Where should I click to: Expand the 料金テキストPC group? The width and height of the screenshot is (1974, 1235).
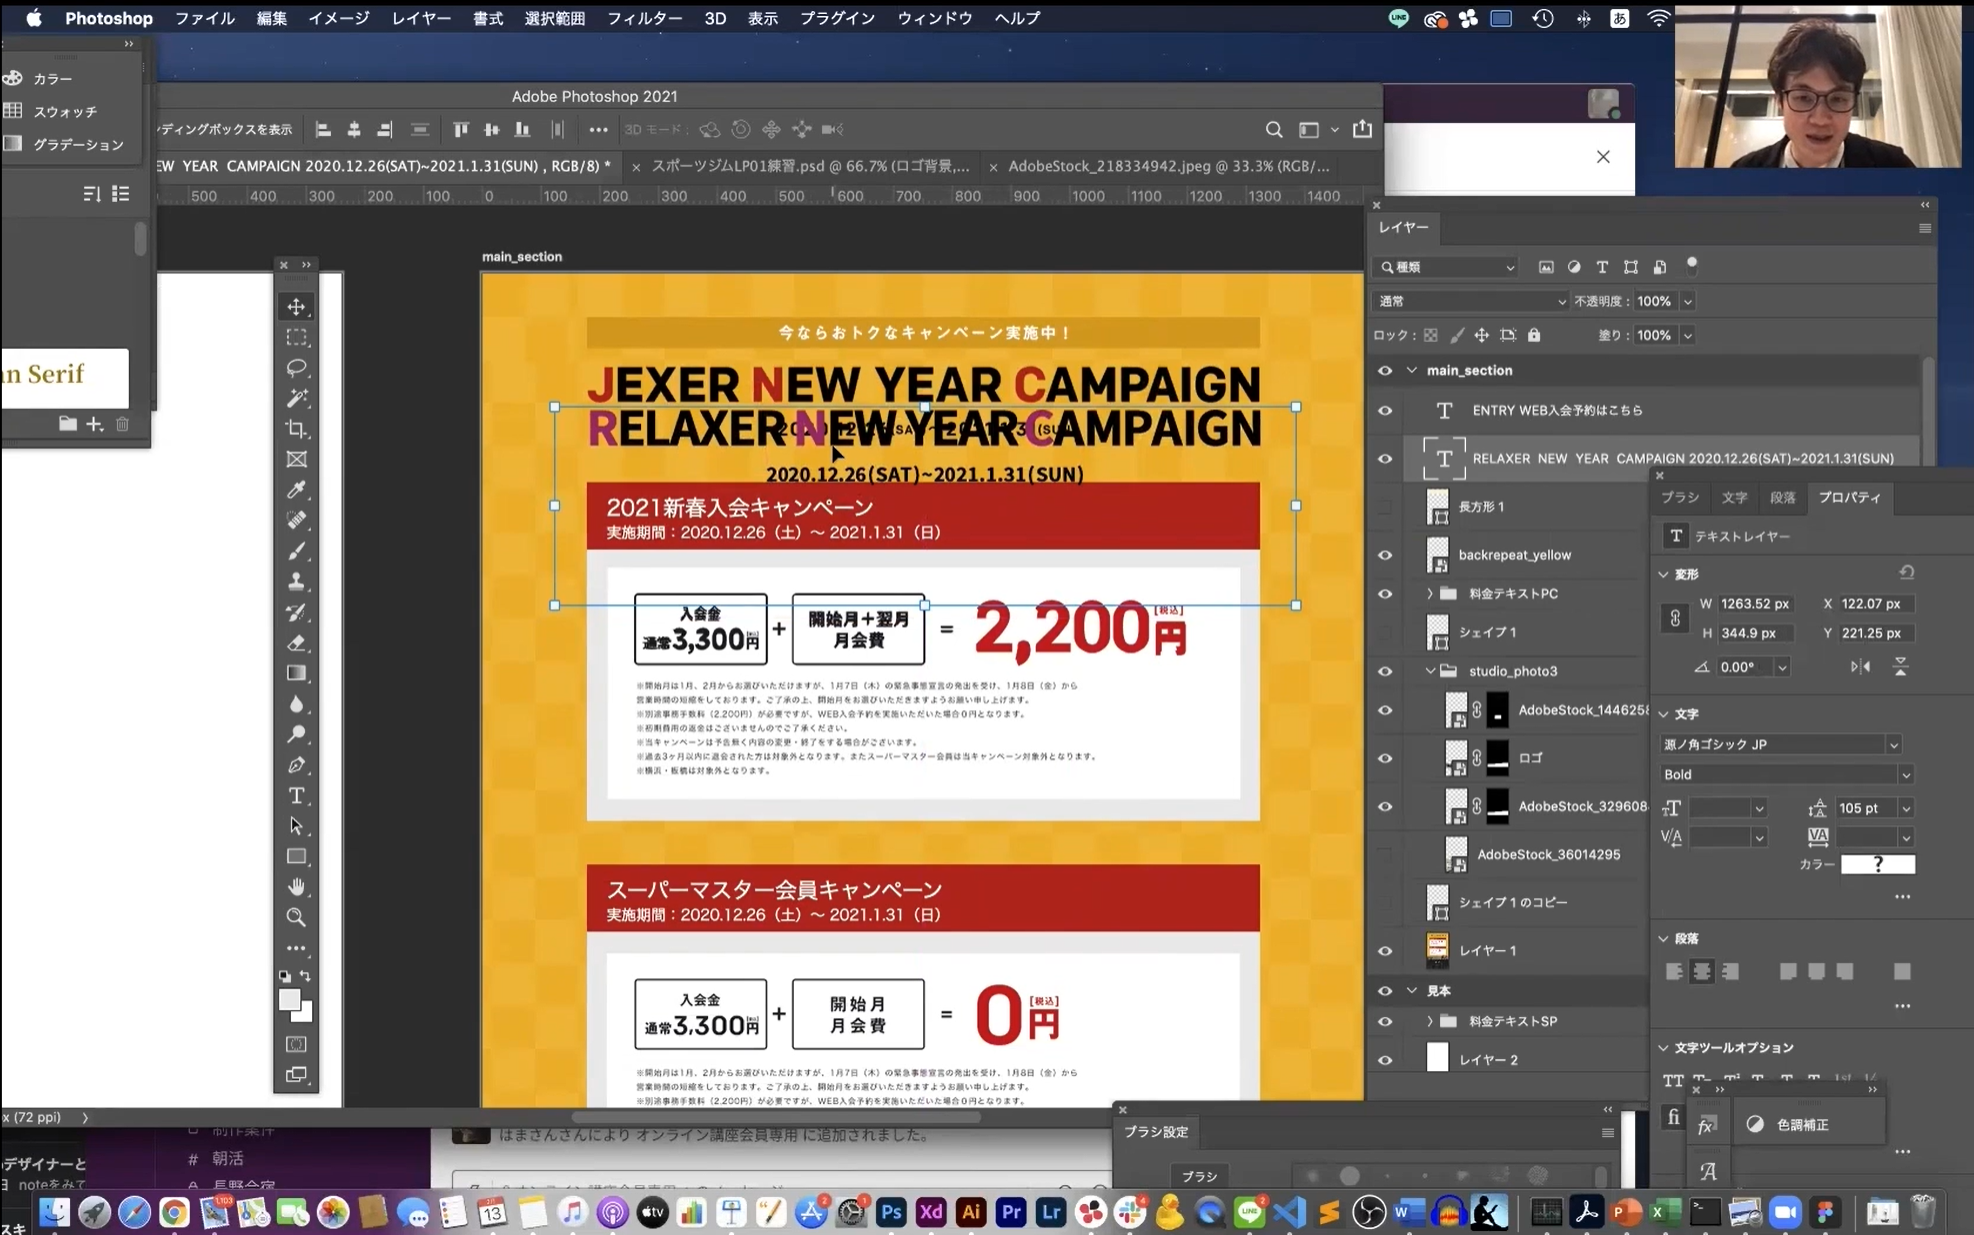click(x=1429, y=594)
